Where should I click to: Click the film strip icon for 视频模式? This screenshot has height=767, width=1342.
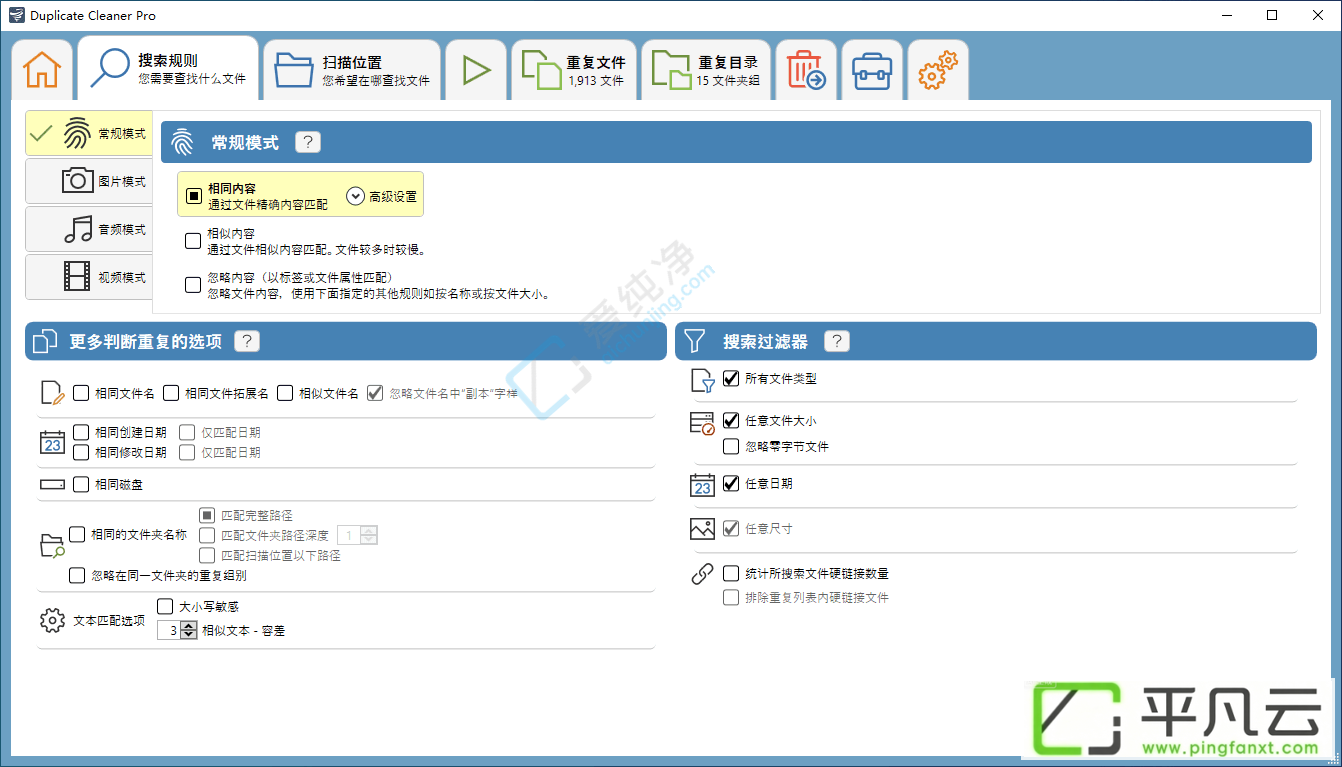[78, 276]
